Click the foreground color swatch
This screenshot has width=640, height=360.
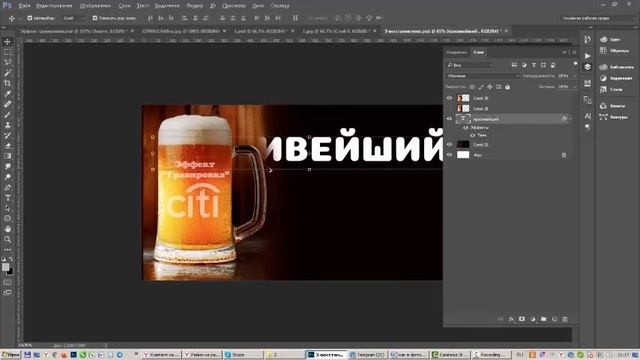5,267
